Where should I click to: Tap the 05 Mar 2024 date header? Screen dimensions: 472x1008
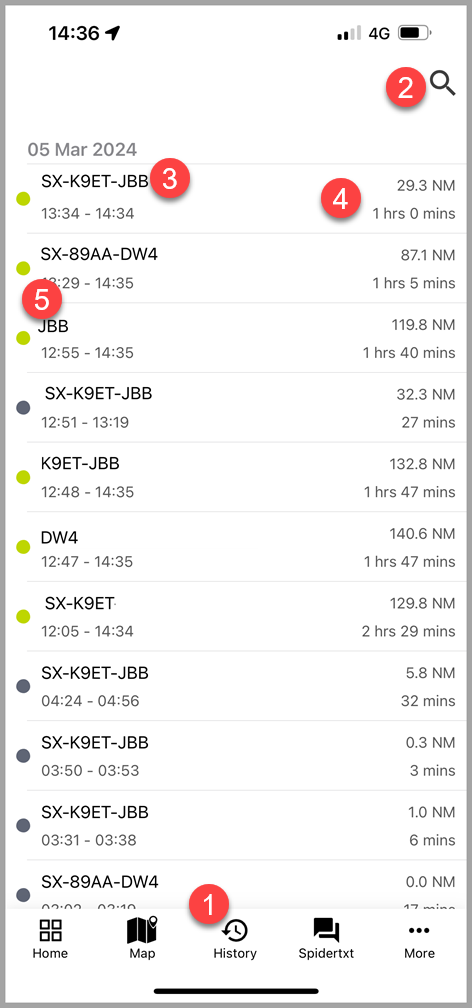point(82,150)
